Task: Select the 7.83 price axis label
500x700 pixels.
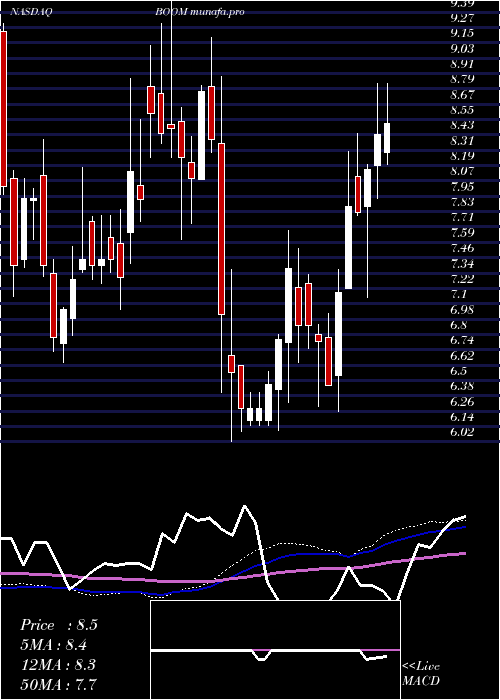Action: [x=462, y=202]
